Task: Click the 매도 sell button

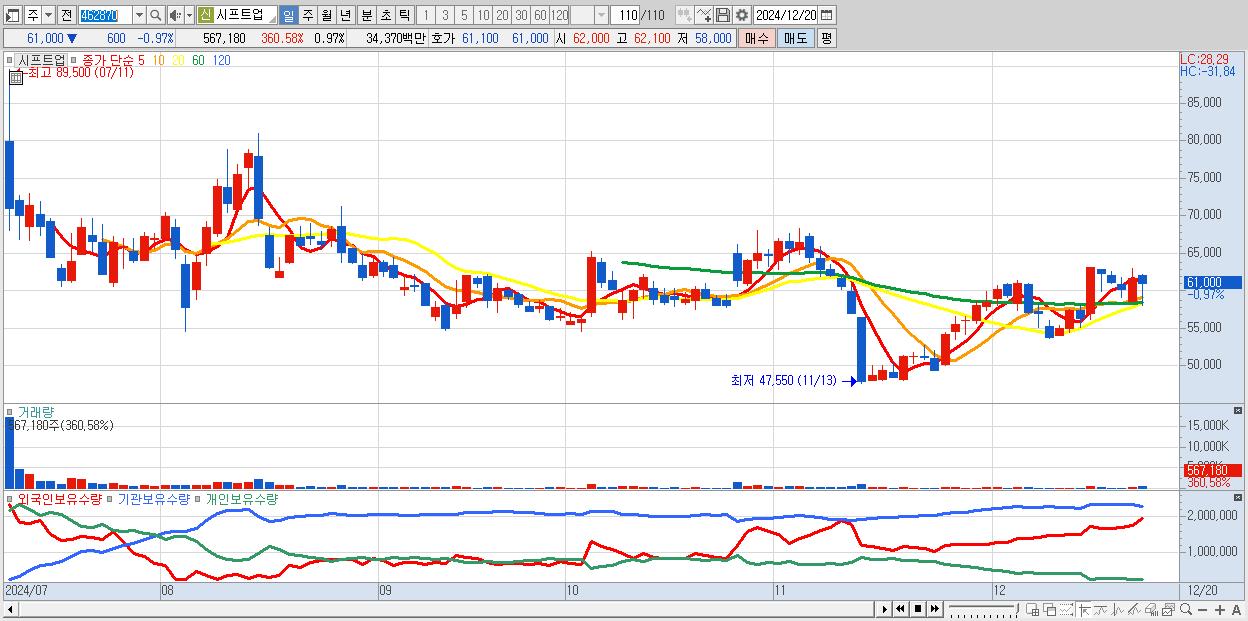Action: 795,38
